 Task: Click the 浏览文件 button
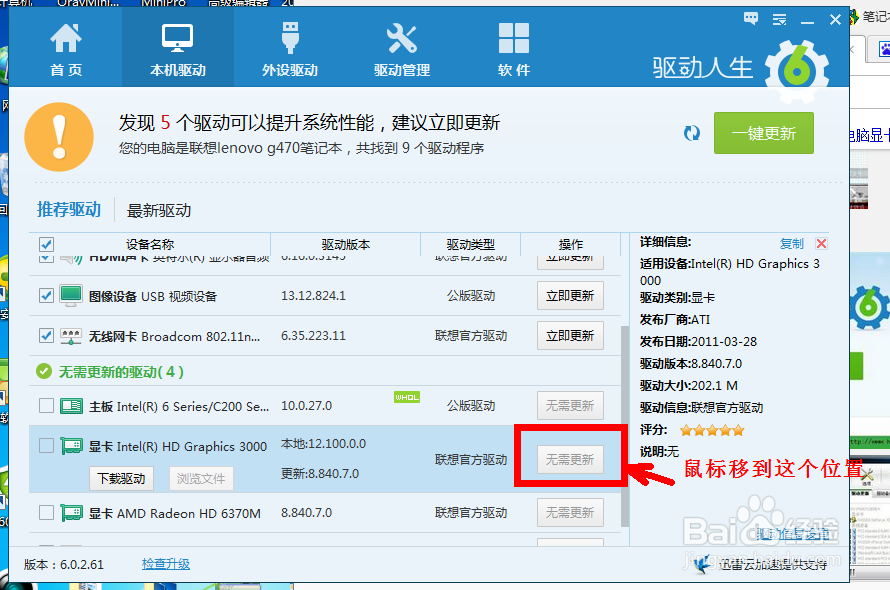[201, 478]
